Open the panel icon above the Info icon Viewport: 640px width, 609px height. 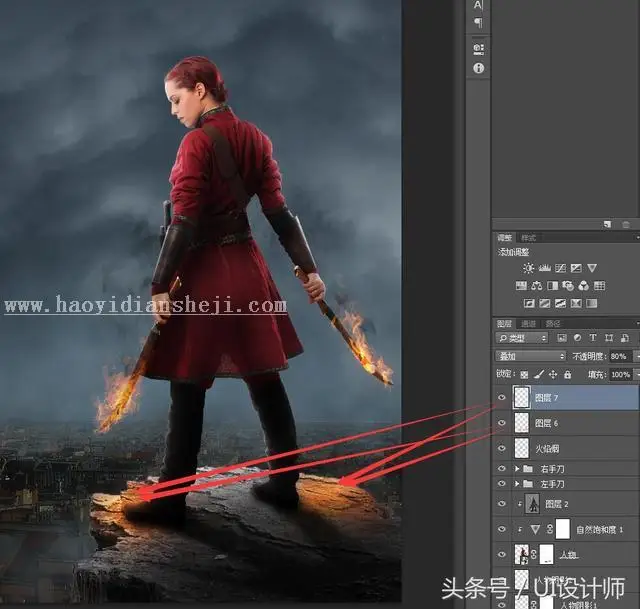[478, 49]
